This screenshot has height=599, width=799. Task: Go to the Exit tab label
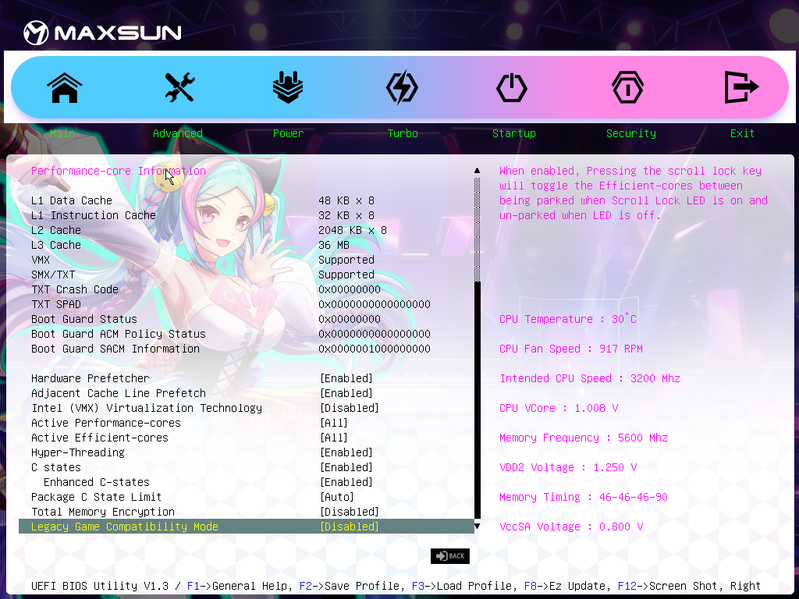[x=742, y=133]
